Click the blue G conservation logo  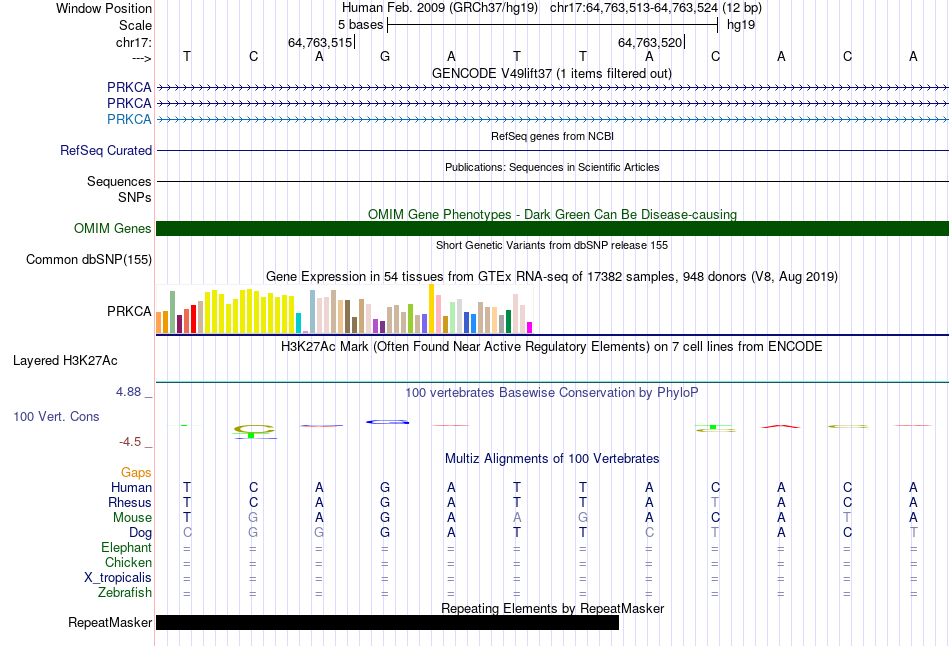pos(387,422)
